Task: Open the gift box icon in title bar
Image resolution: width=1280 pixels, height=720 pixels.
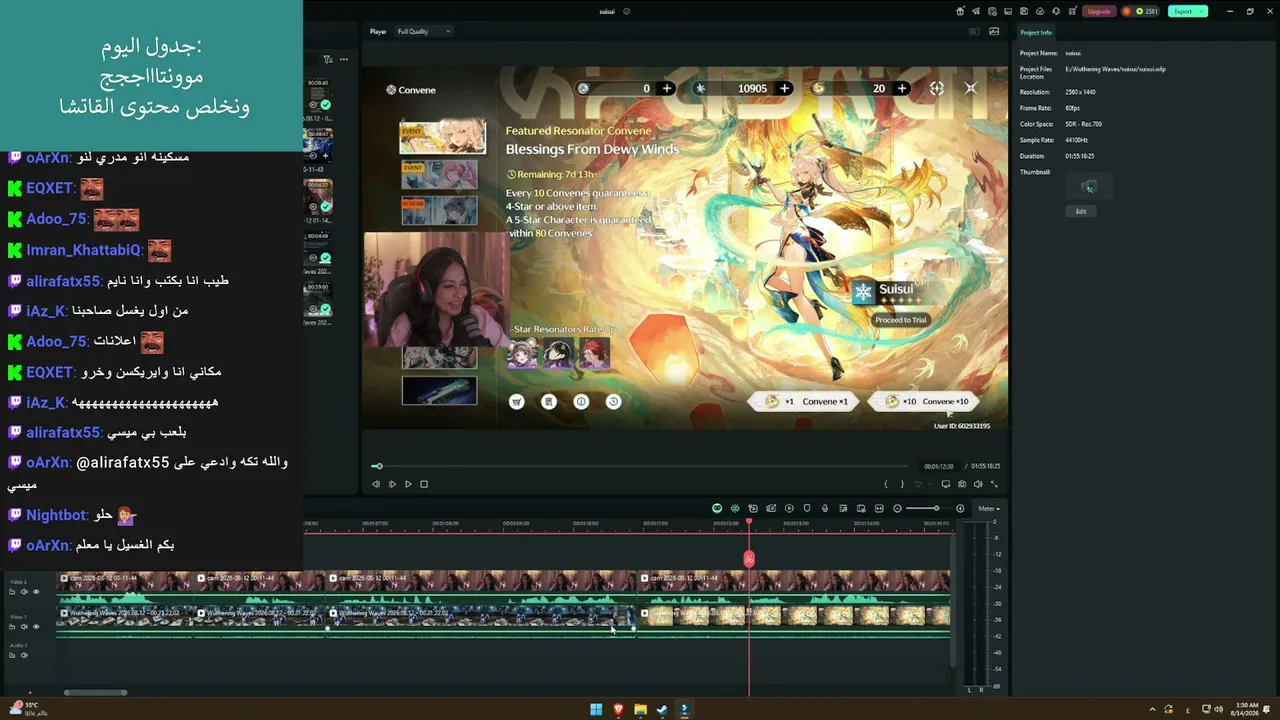Action: point(960,11)
